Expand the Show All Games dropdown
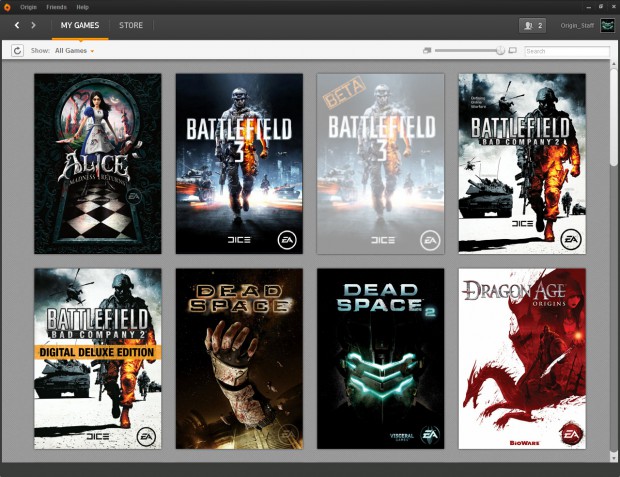 [x=75, y=50]
